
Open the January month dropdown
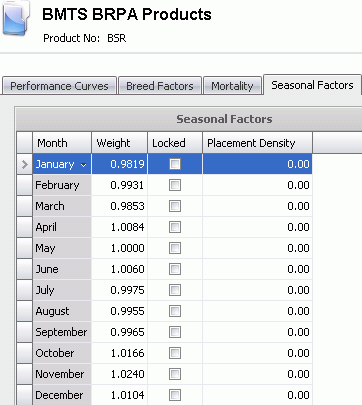(83, 165)
